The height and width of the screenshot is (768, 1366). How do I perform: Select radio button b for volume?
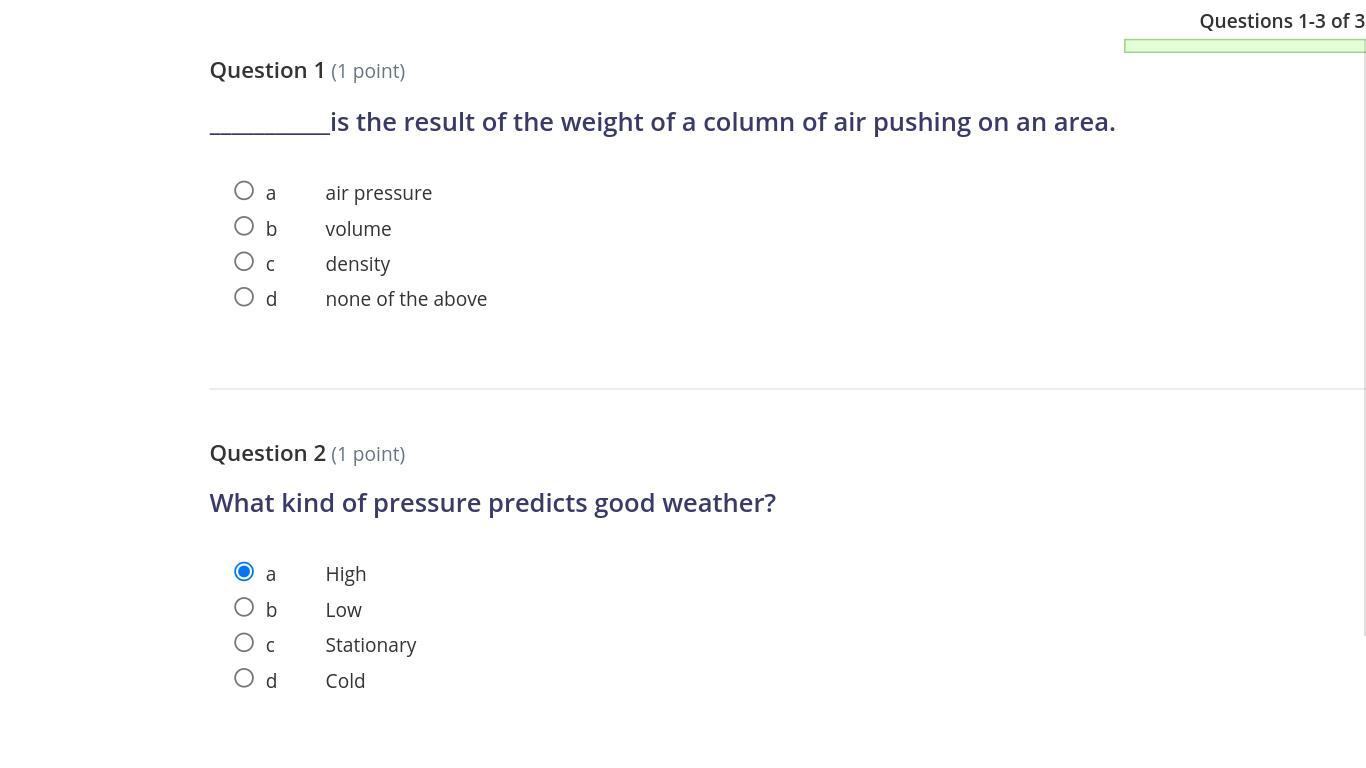tap(244, 227)
